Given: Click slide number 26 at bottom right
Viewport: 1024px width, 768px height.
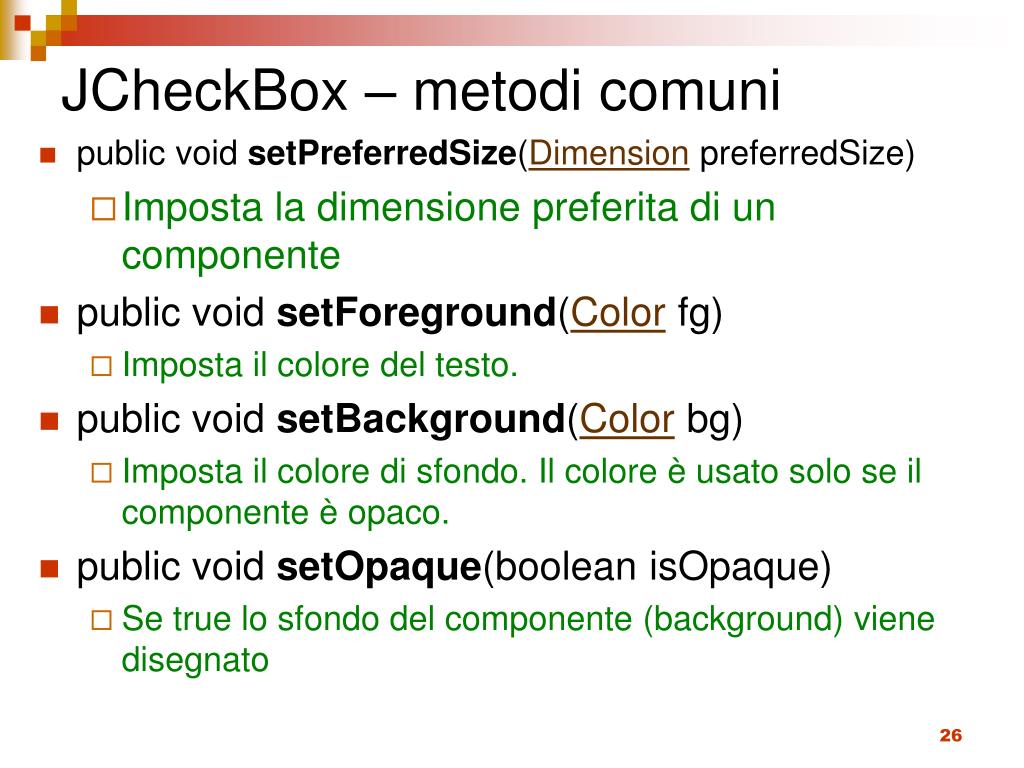Looking at the screenshot, I should pos(950,736).
